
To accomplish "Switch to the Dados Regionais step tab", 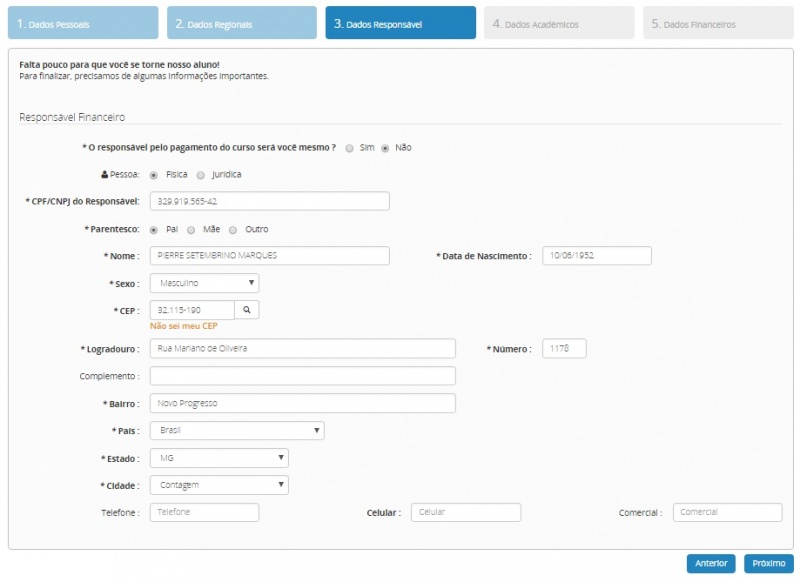I will [241, 23].
